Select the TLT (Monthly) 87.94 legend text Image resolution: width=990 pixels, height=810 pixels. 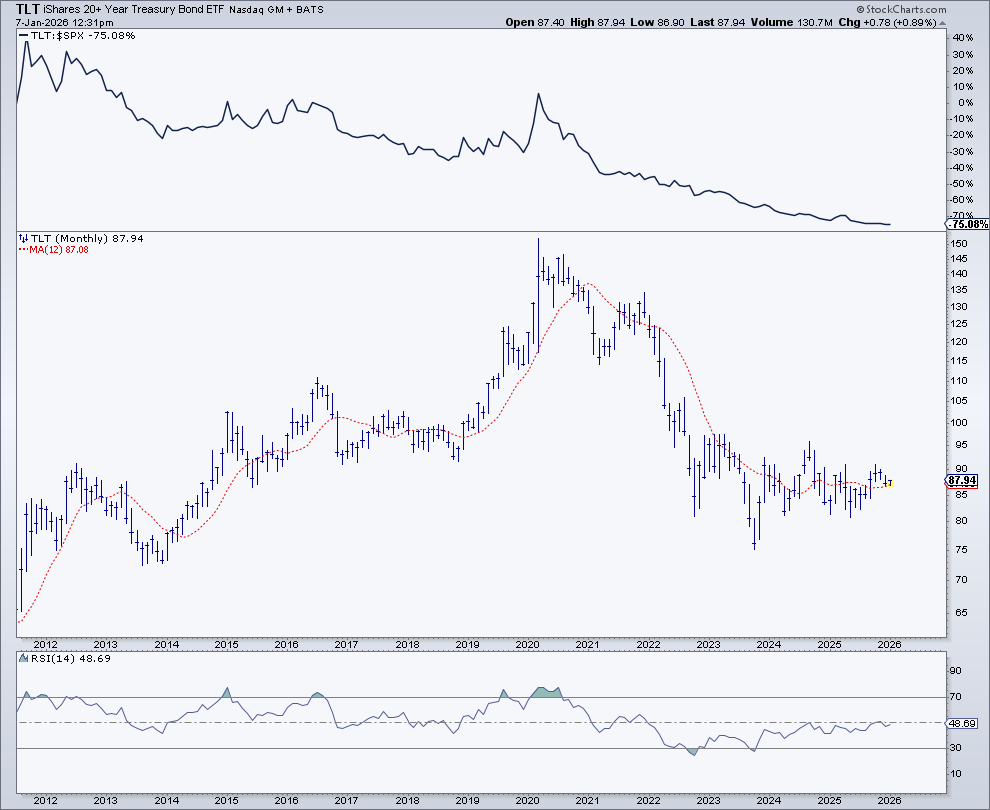[87, 238]
